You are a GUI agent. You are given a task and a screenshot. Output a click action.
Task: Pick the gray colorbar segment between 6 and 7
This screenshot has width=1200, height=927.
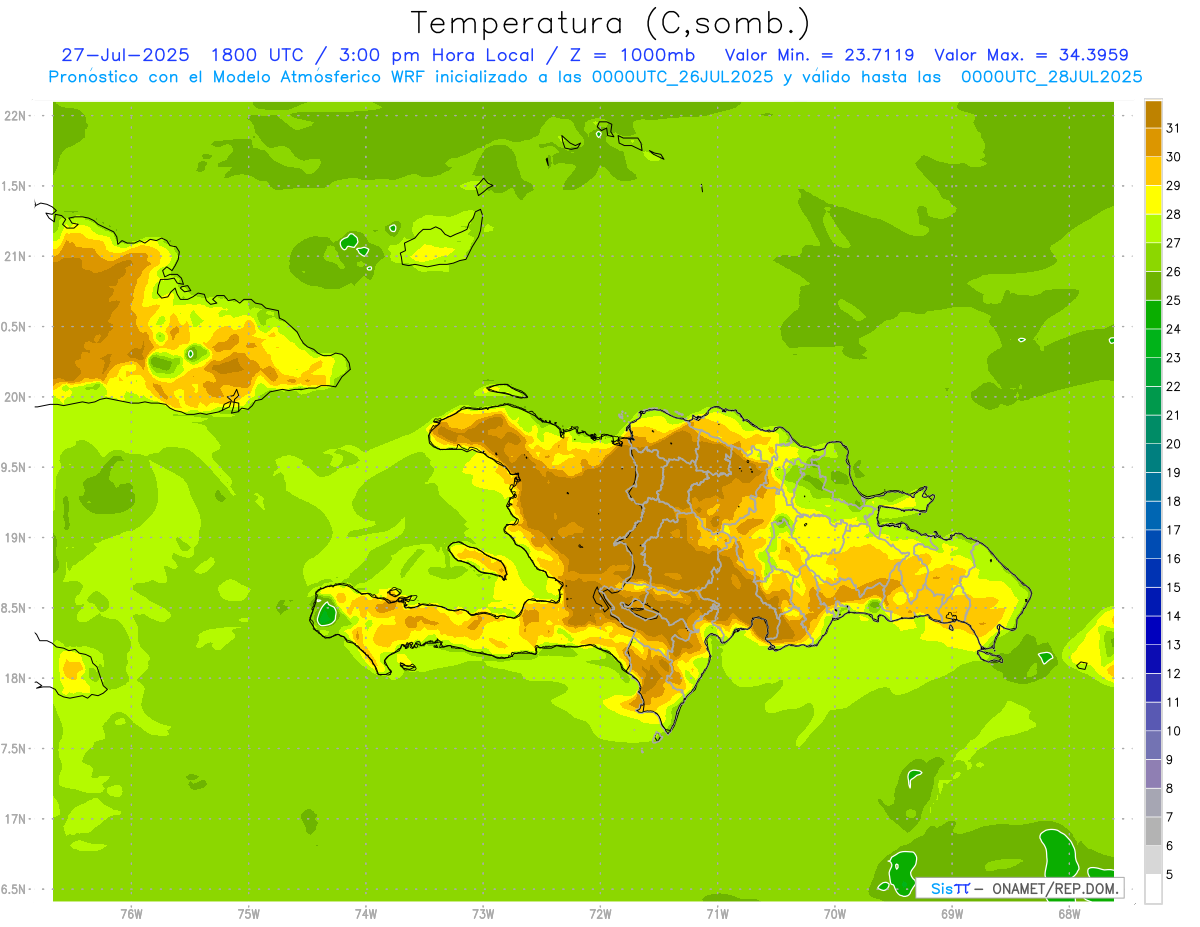point(1153,831)
